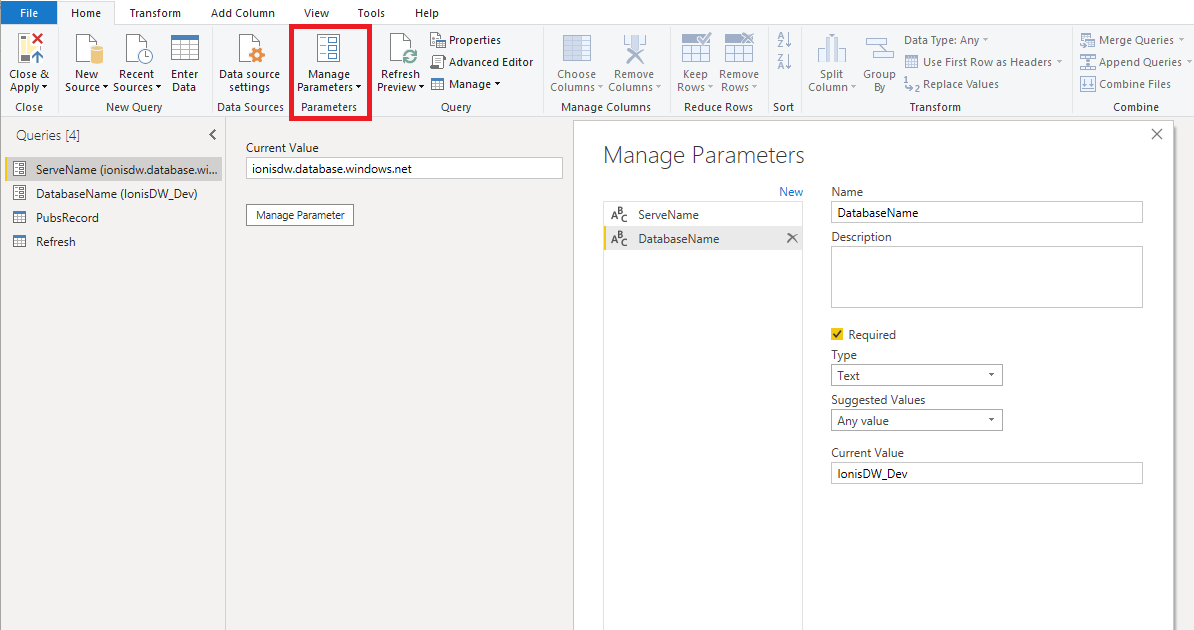Viewport: 1194px width, 630px height.
Task: Open the Tools menu
Action: pyautogui.click(x=371, y=13)
